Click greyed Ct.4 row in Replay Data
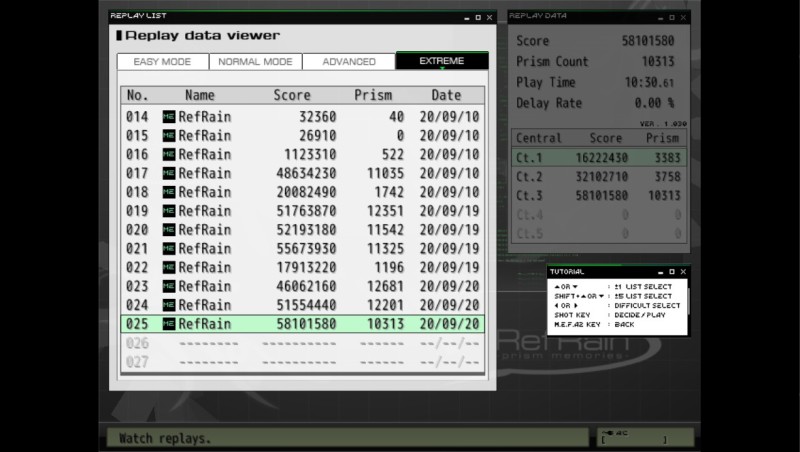This screenshot has width=800, height=452. coord(599,215)
